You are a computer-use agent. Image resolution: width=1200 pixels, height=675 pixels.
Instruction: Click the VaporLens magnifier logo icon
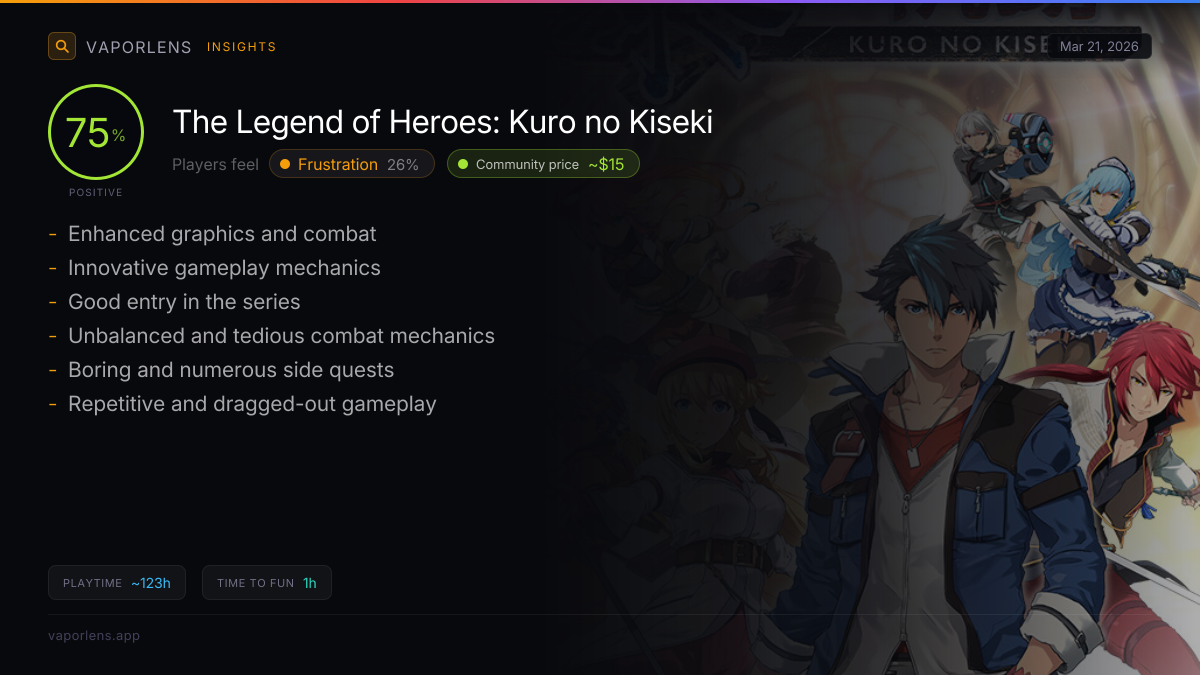click(x=62, y=46)
